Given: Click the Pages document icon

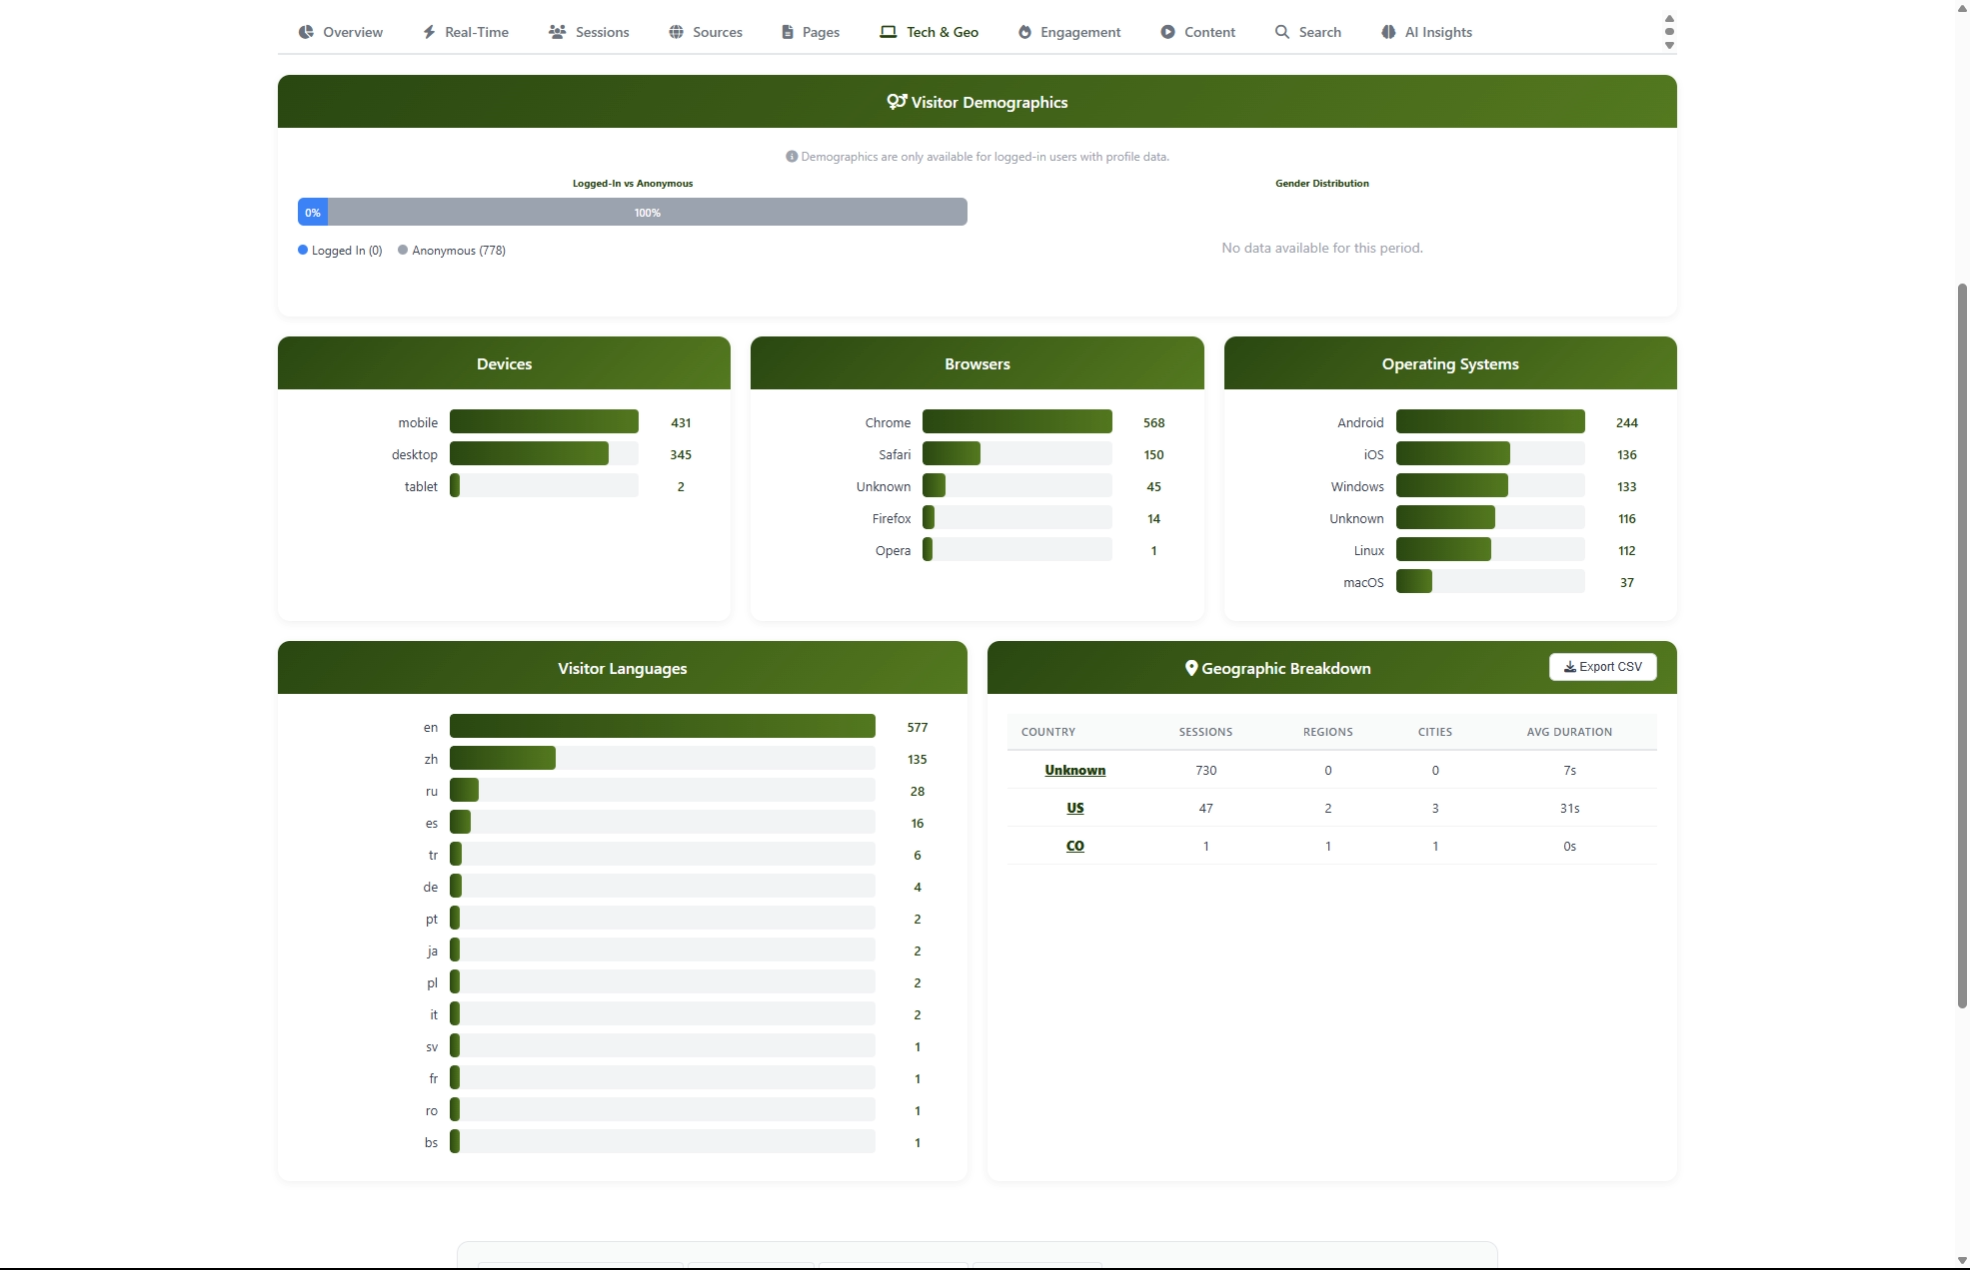Looking at the screenshot, I should point(786,31).
